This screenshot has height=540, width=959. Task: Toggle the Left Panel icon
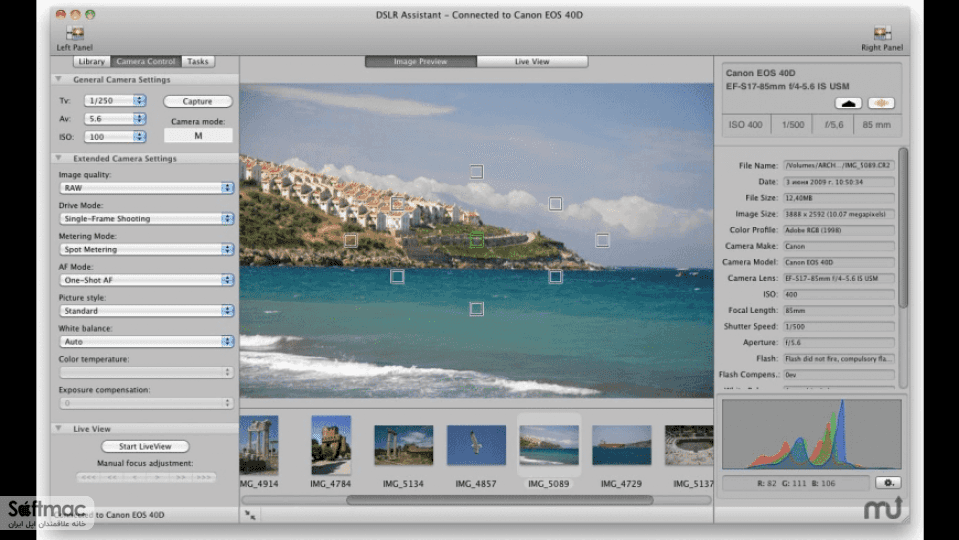pyautogui.click(x=75, y=34)
